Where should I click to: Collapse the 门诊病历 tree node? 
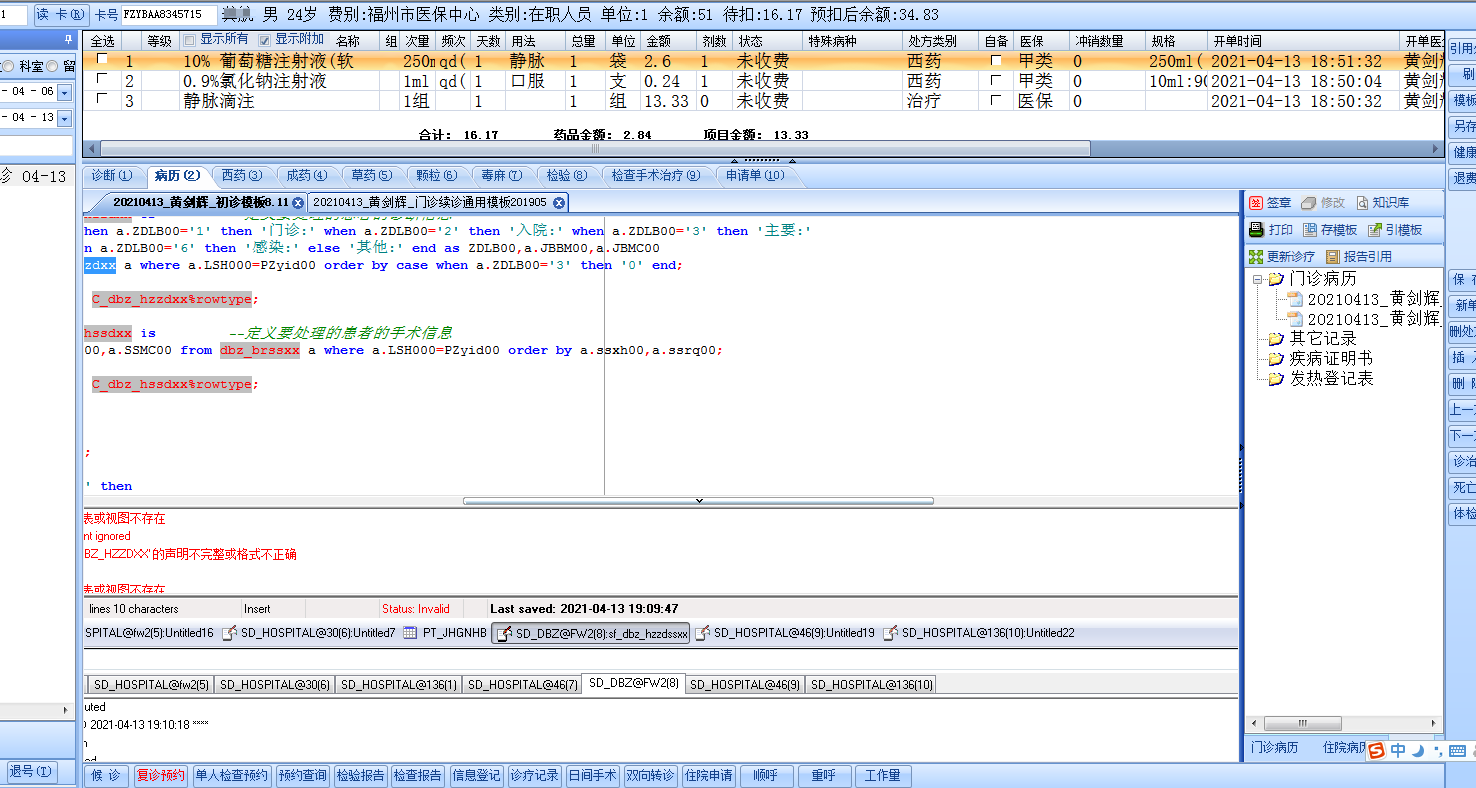point(1257,279)
